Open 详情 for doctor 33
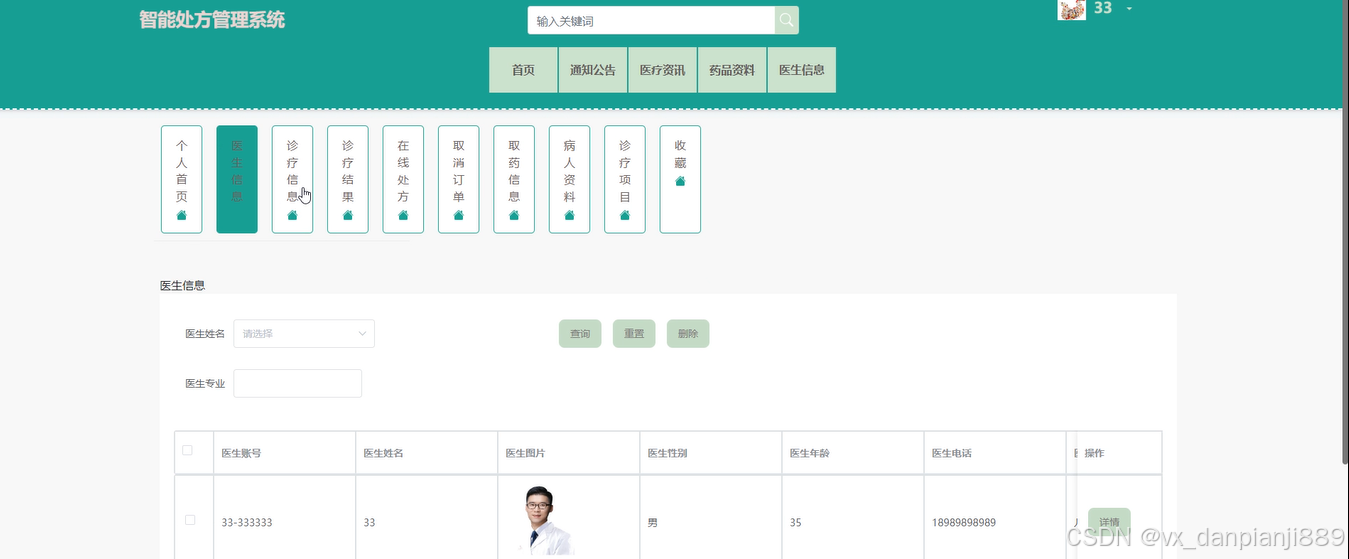The width and height of the screenshot is (1349, 559). (1109, 523)
